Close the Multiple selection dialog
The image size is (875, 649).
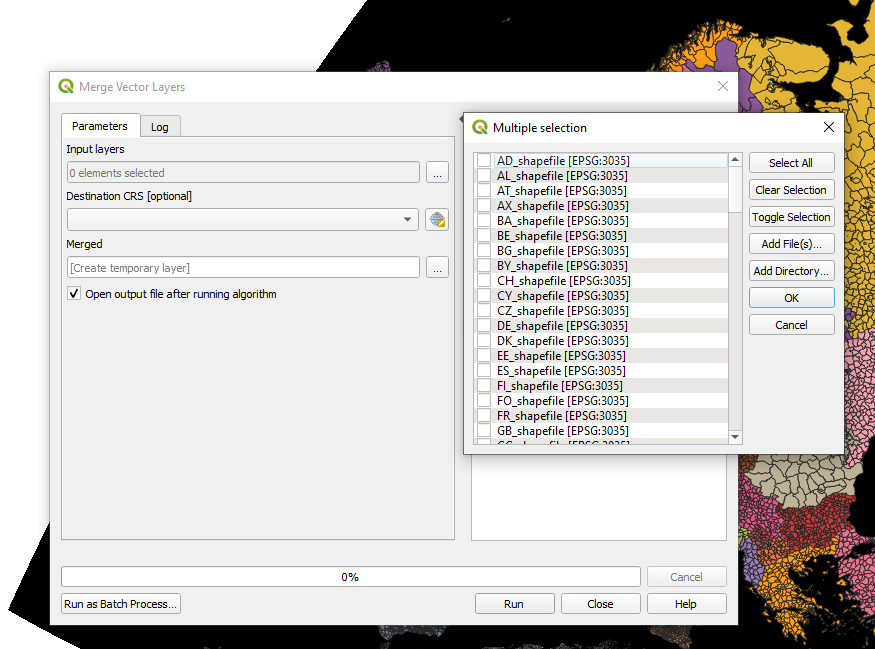(x=828, y=128)
